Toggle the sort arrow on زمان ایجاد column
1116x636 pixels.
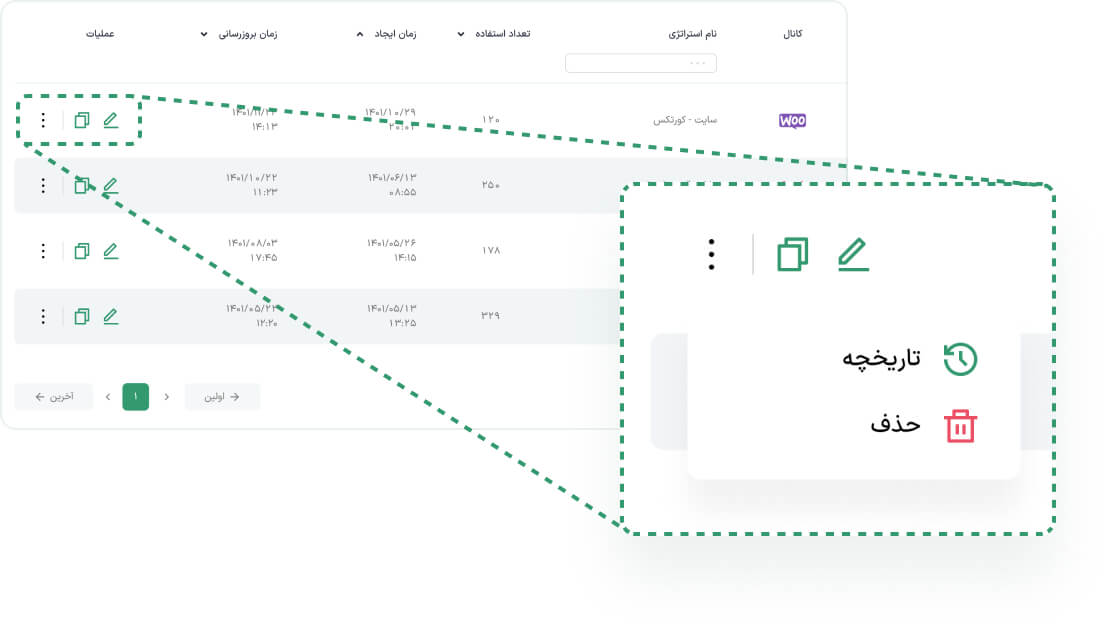click(x=361, y=34)
